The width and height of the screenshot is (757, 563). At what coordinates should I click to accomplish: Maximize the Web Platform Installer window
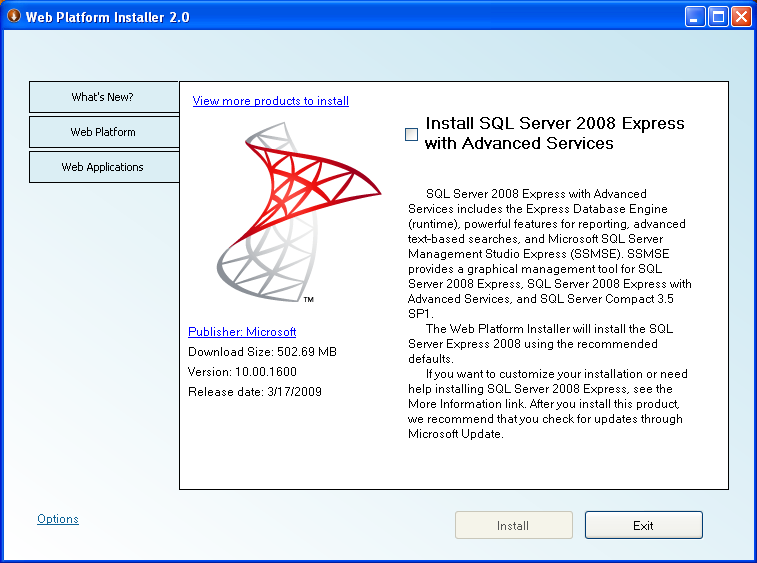(718, 16)
